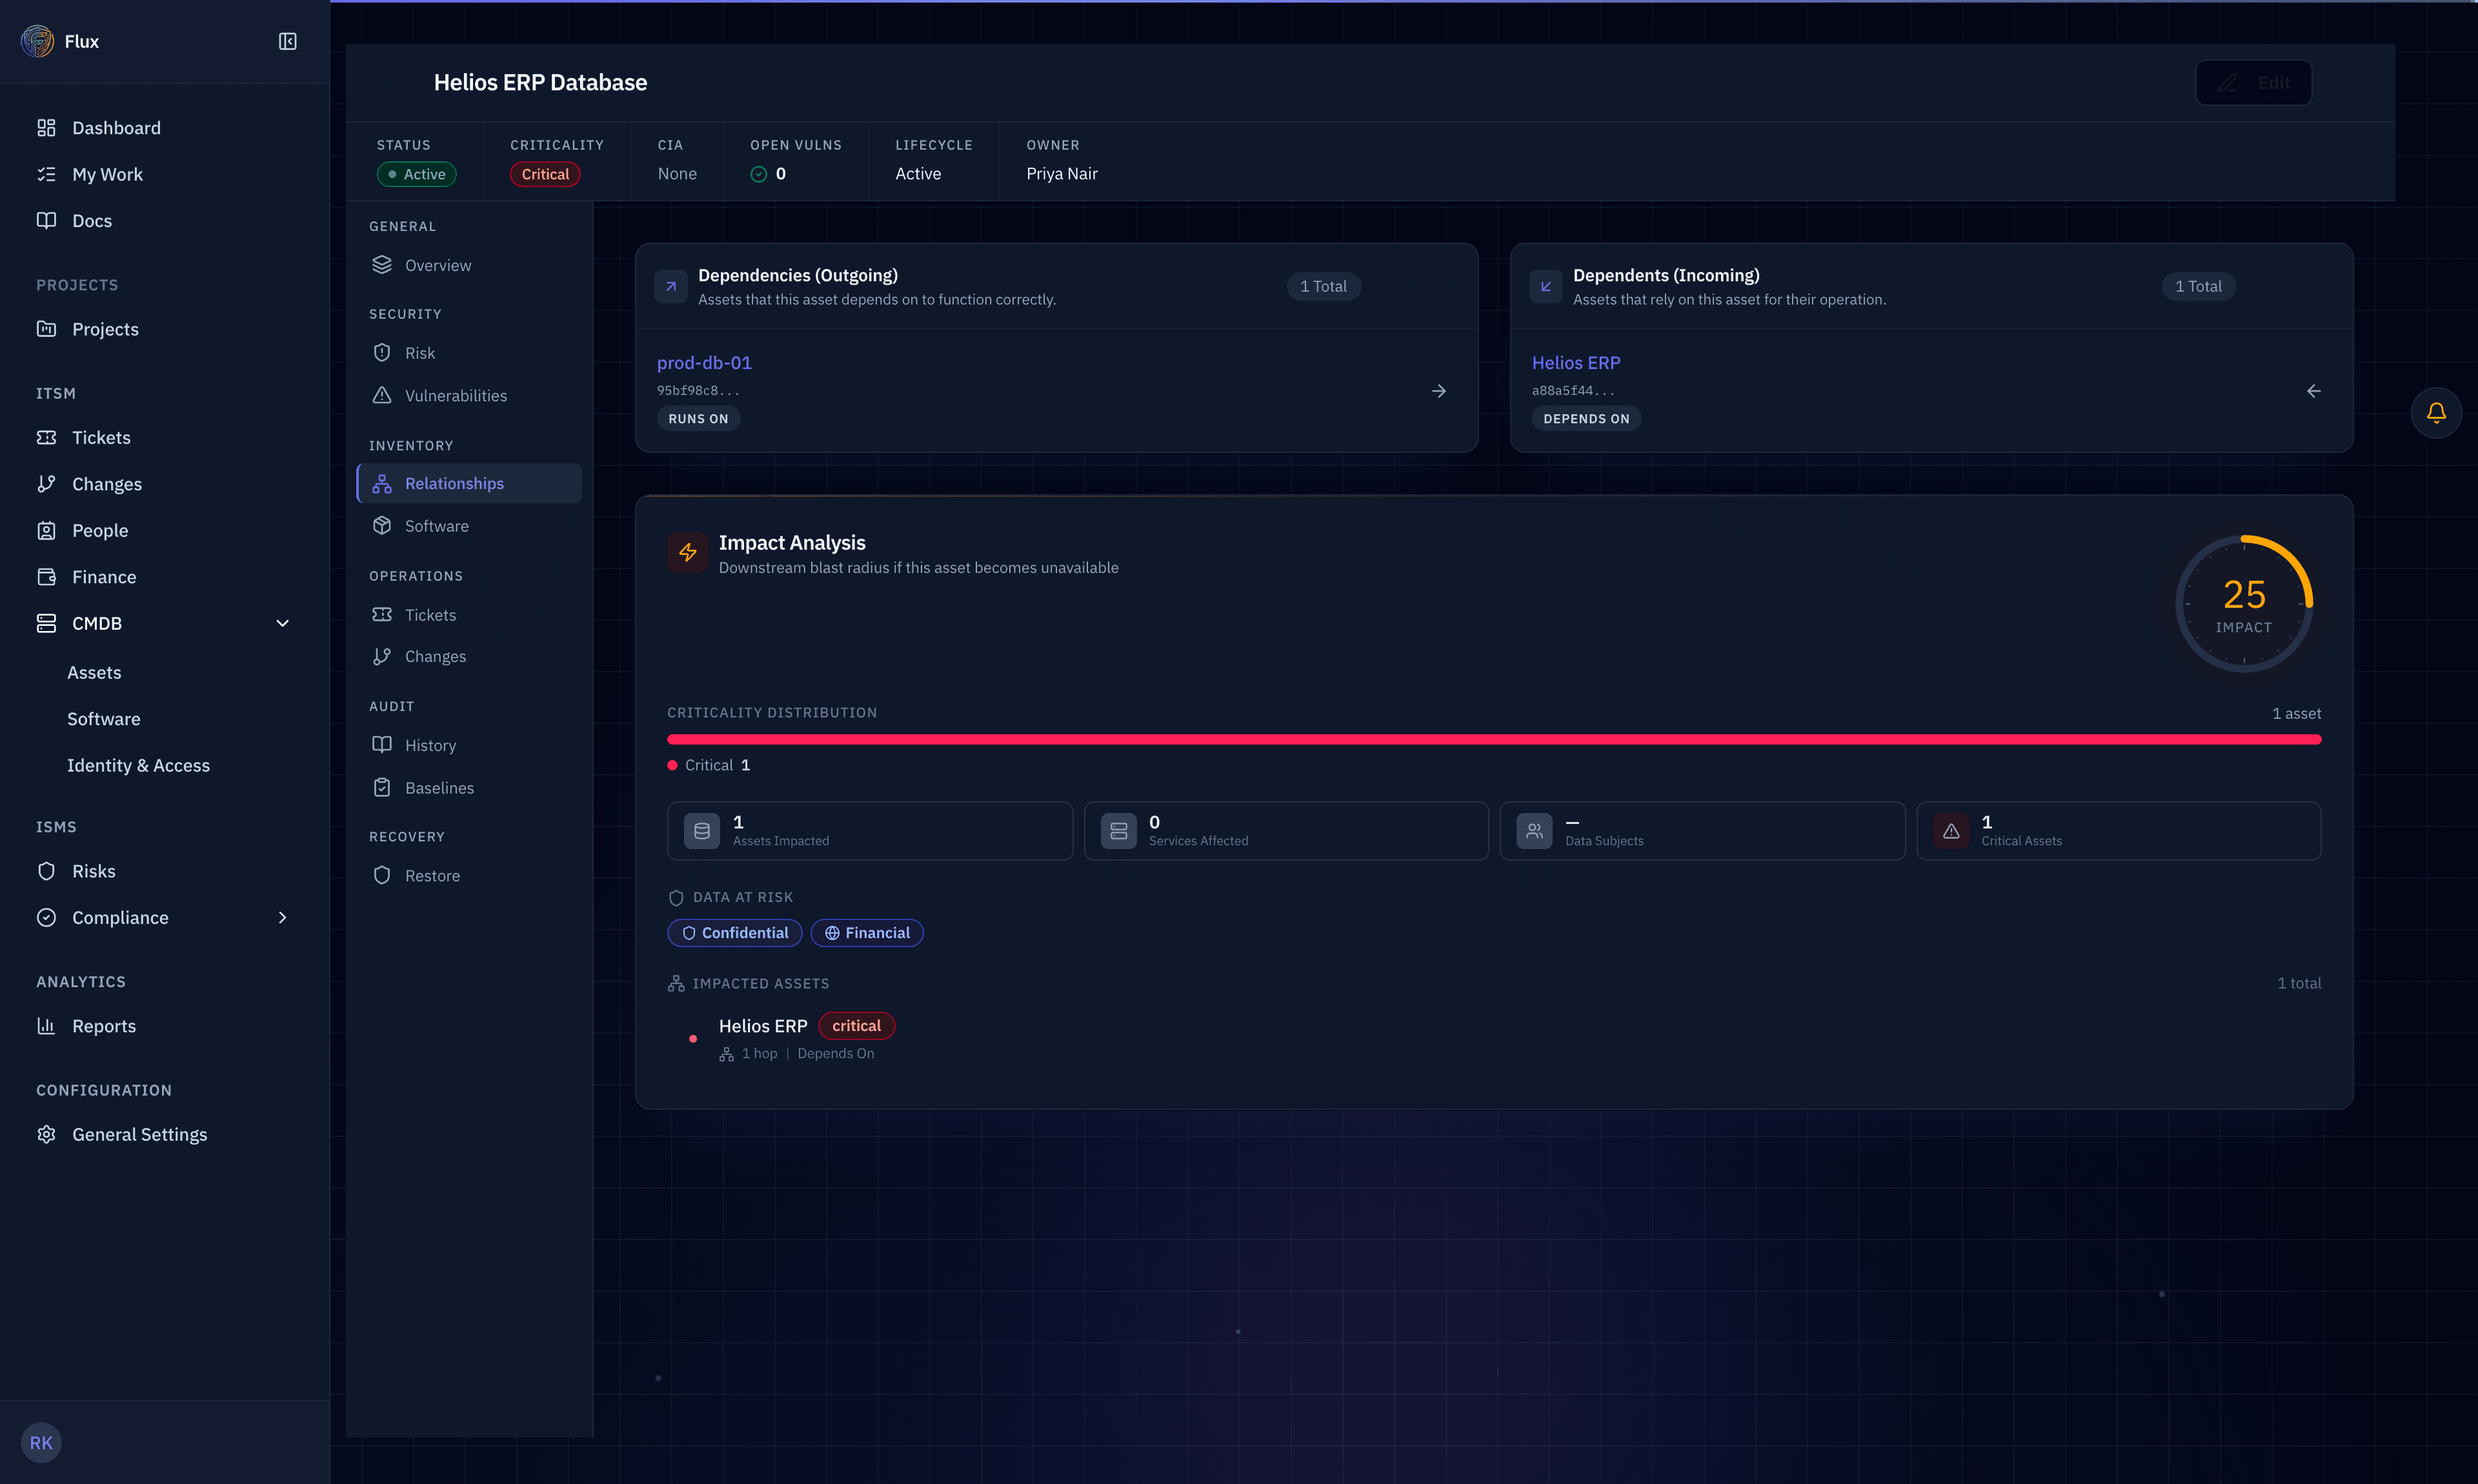Click the critical badge beside Helios ERP
The width and height of the screenshot is (2478, 1484).
[857, 1026]
